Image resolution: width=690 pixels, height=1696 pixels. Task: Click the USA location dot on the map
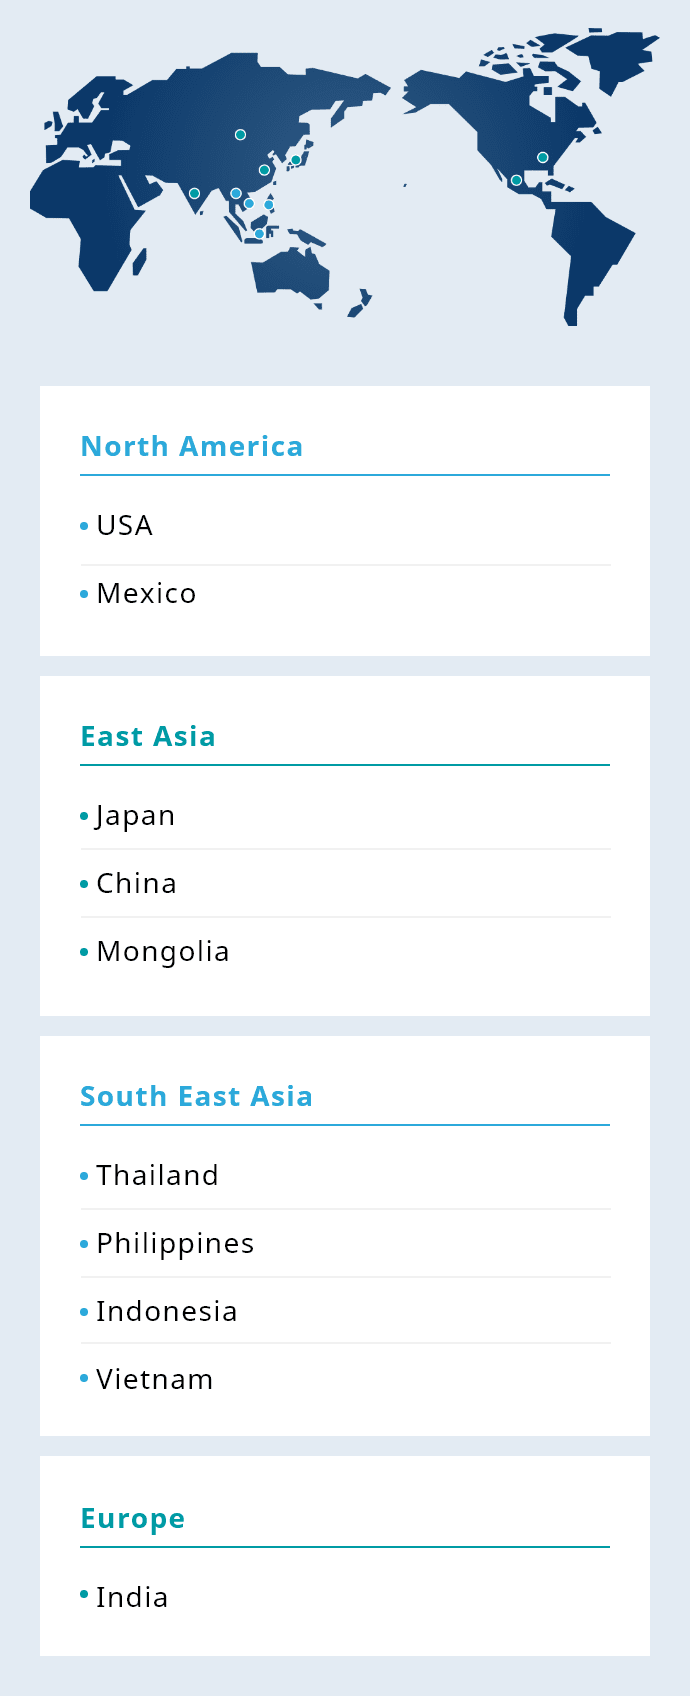543,157
